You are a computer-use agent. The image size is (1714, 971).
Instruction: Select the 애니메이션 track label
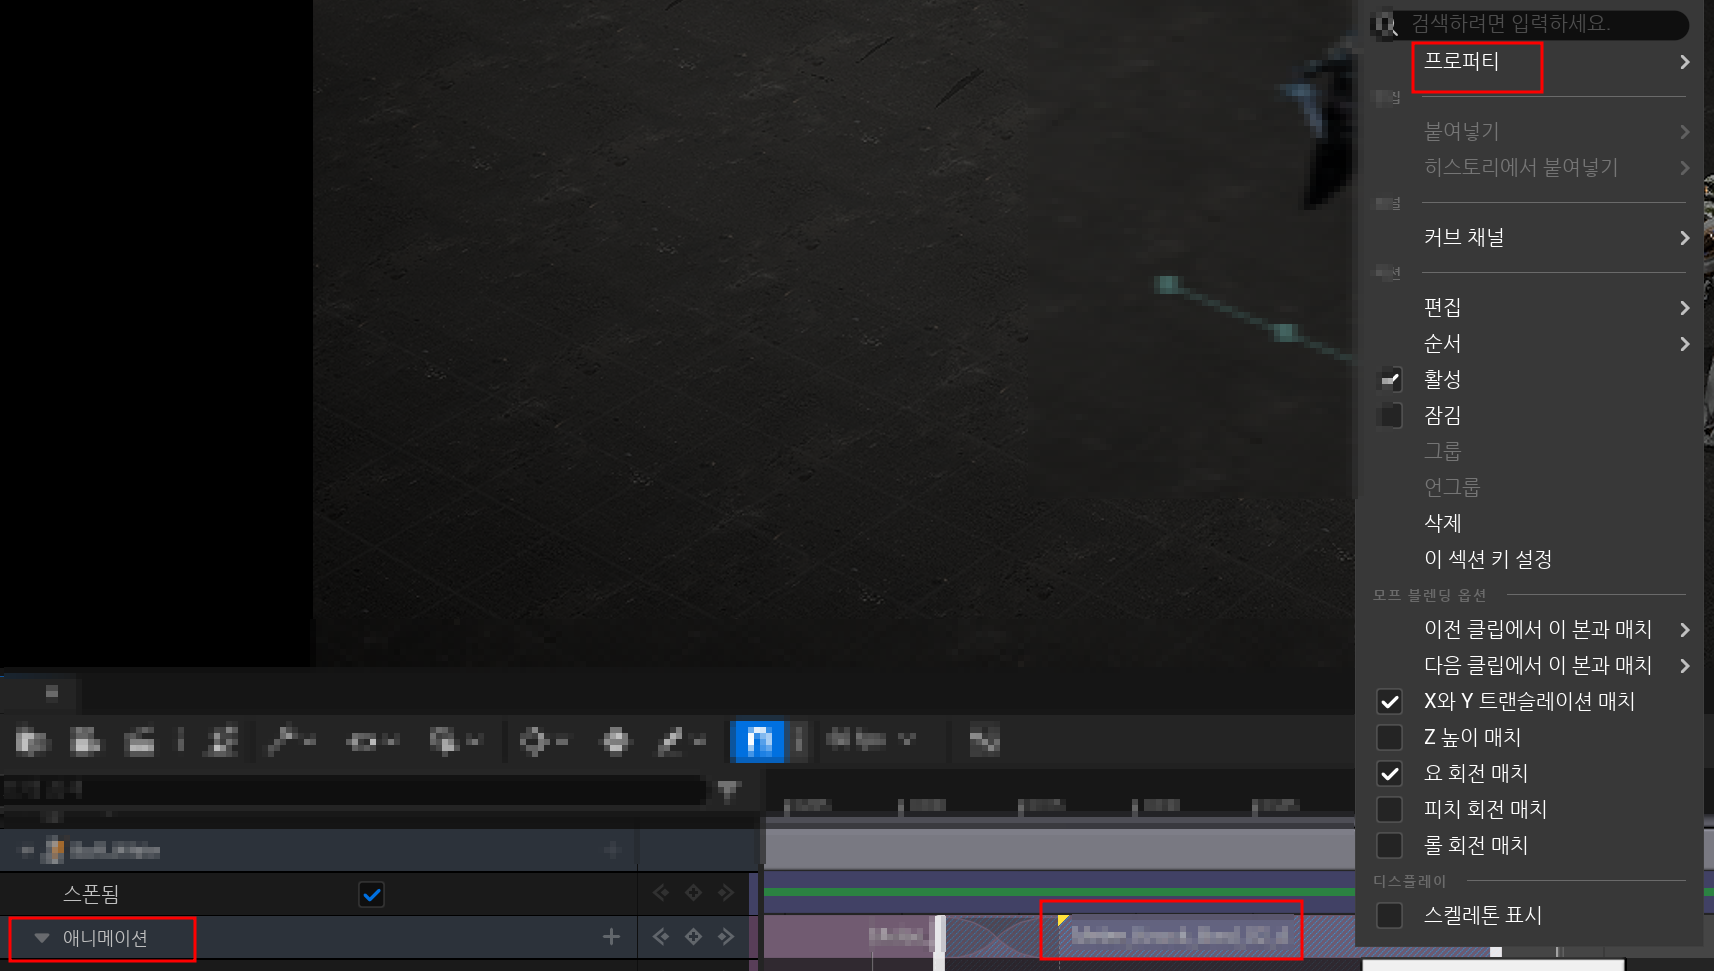tap(105, 938)
